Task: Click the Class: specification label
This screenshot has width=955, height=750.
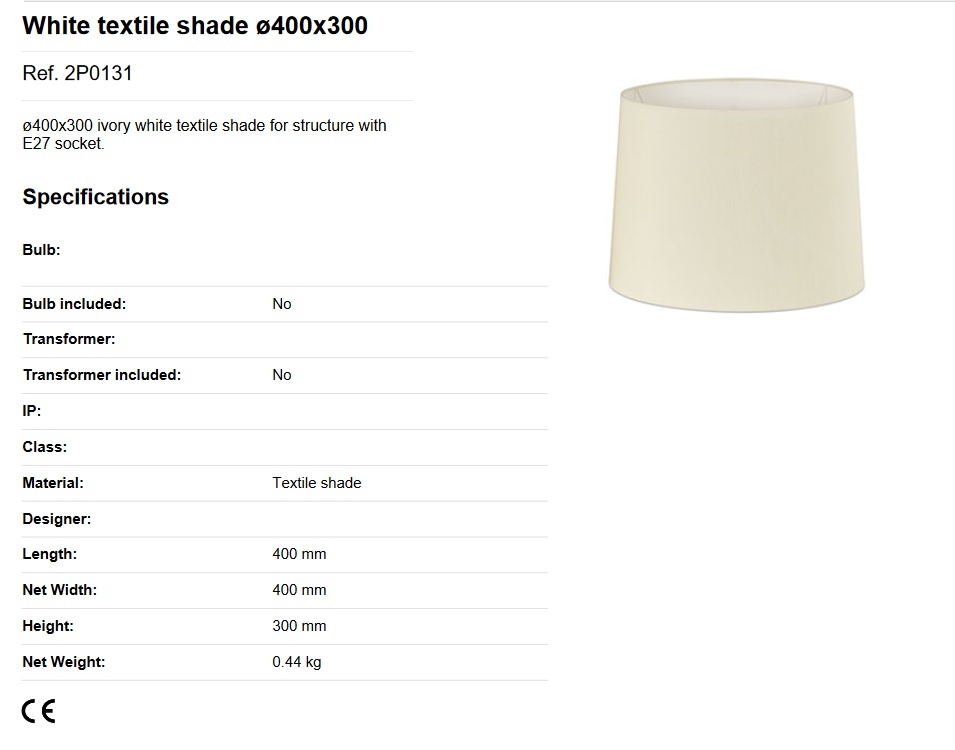Action: pos(44,447)
